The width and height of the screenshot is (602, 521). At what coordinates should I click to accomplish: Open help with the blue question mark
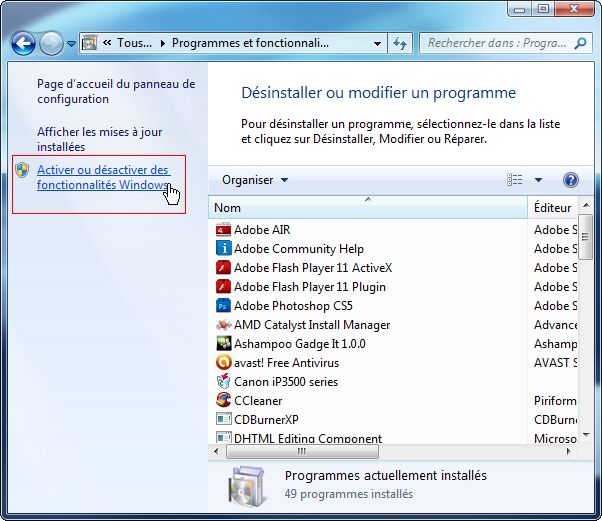point(571,180)
